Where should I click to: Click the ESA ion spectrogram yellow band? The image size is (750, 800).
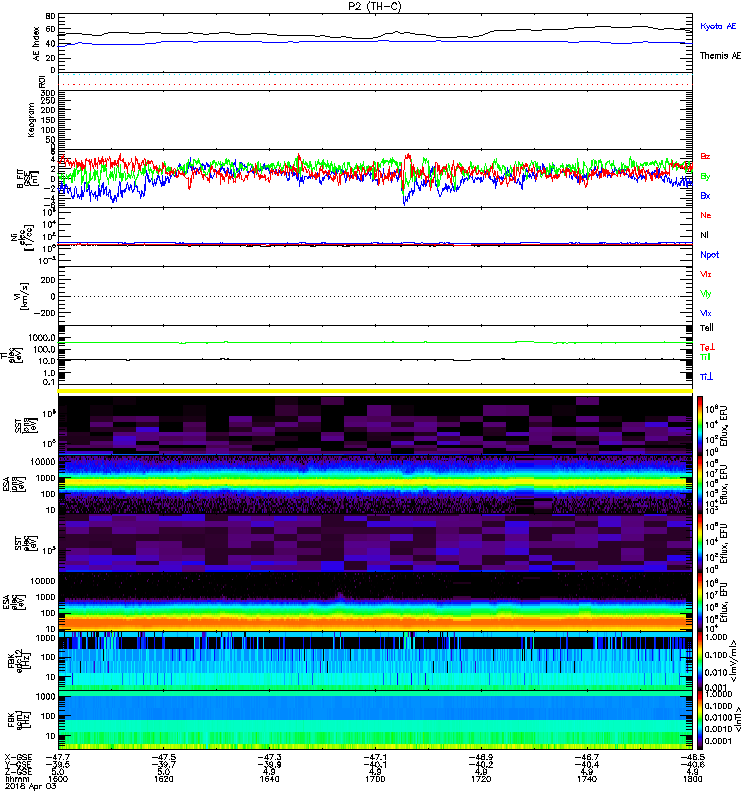pyautogui.click(x=375, y=482)
